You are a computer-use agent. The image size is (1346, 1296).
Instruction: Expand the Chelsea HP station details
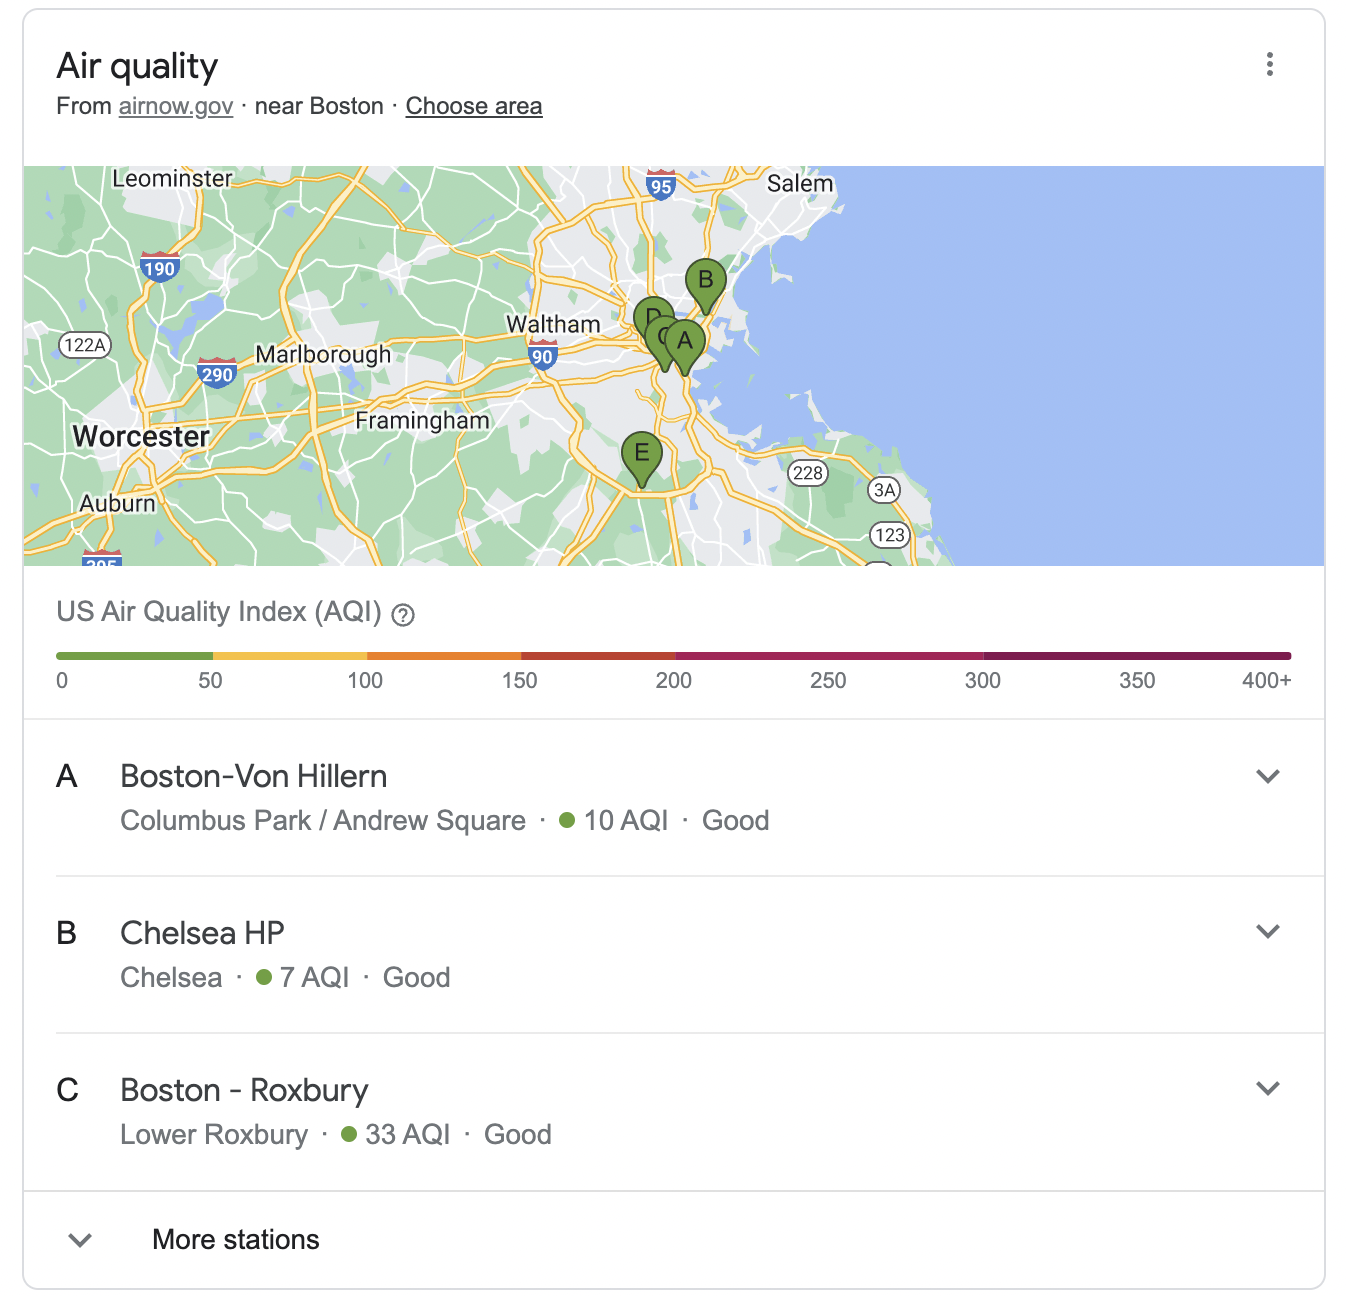point(1268,932)
